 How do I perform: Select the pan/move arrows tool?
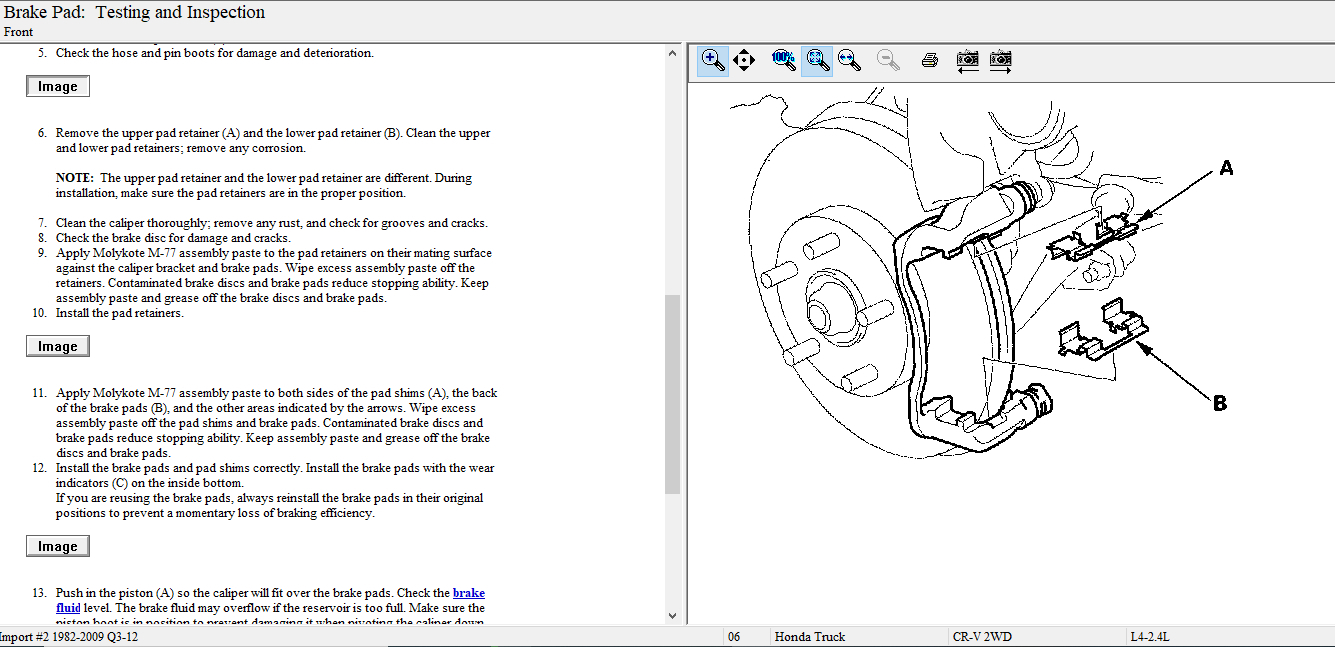point(744,61)
